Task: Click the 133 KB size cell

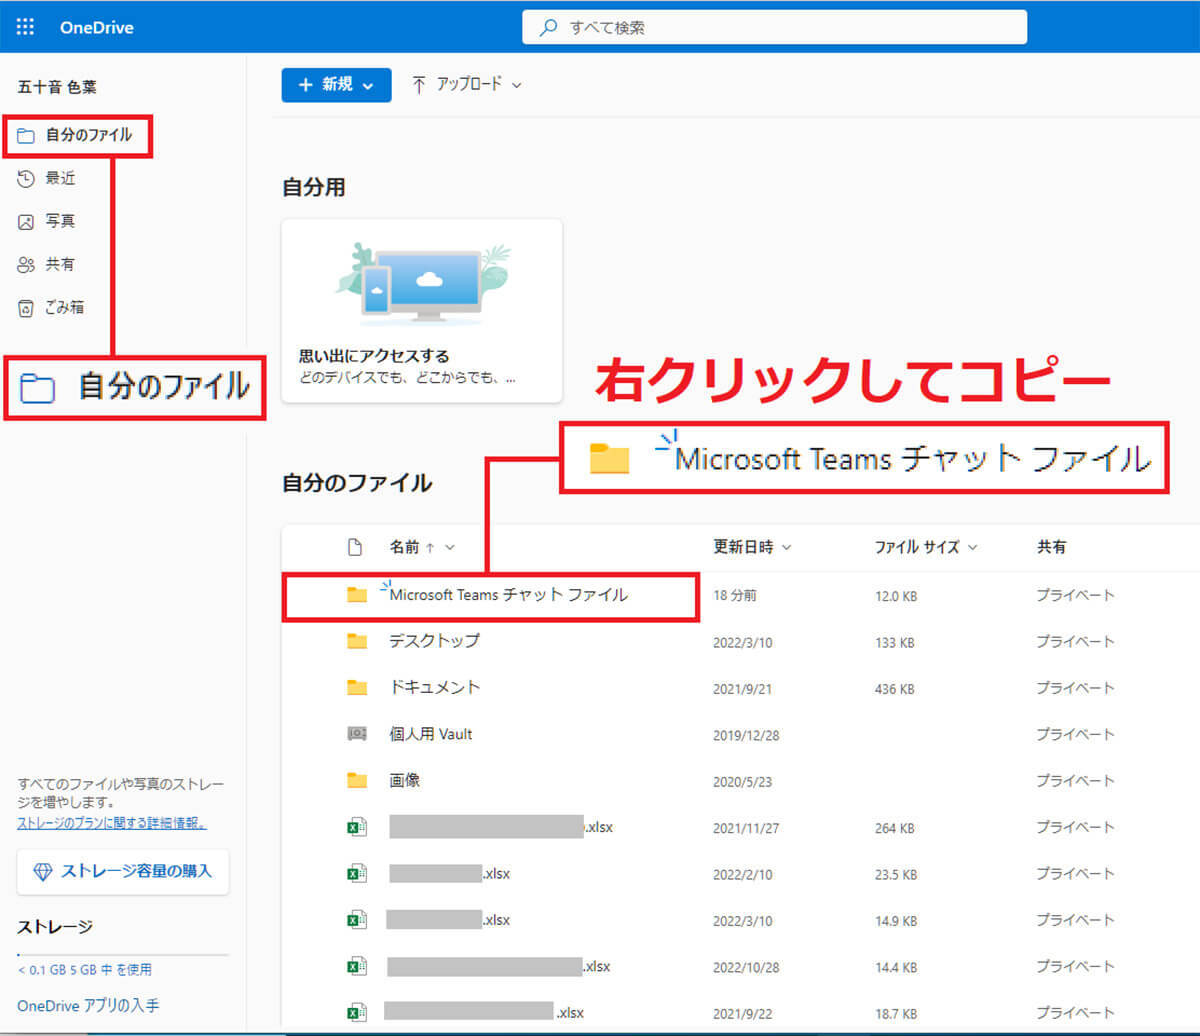Action: click(x=894, y=642)
